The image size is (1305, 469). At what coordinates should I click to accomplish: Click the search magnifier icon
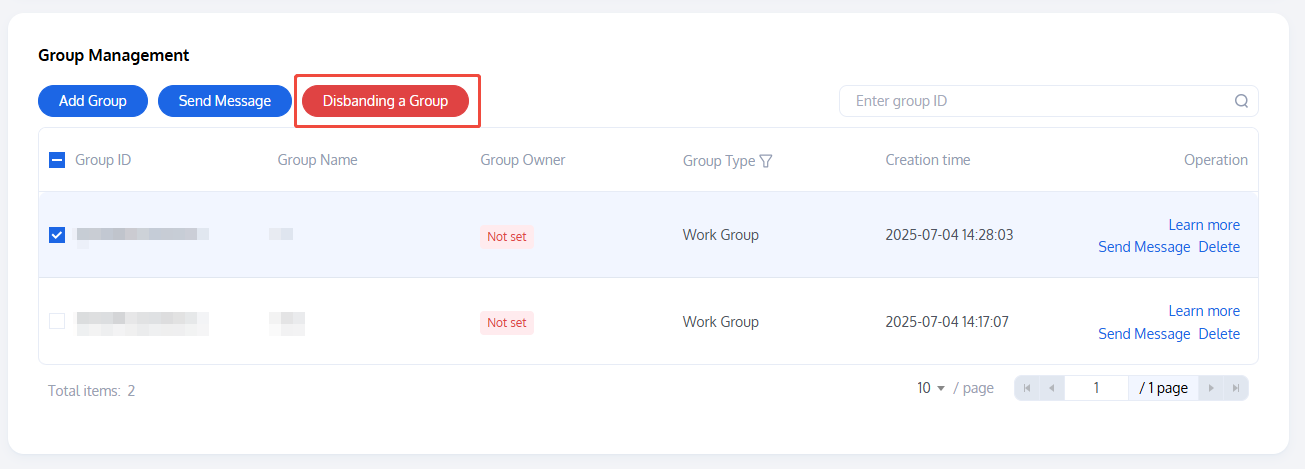1241,101
